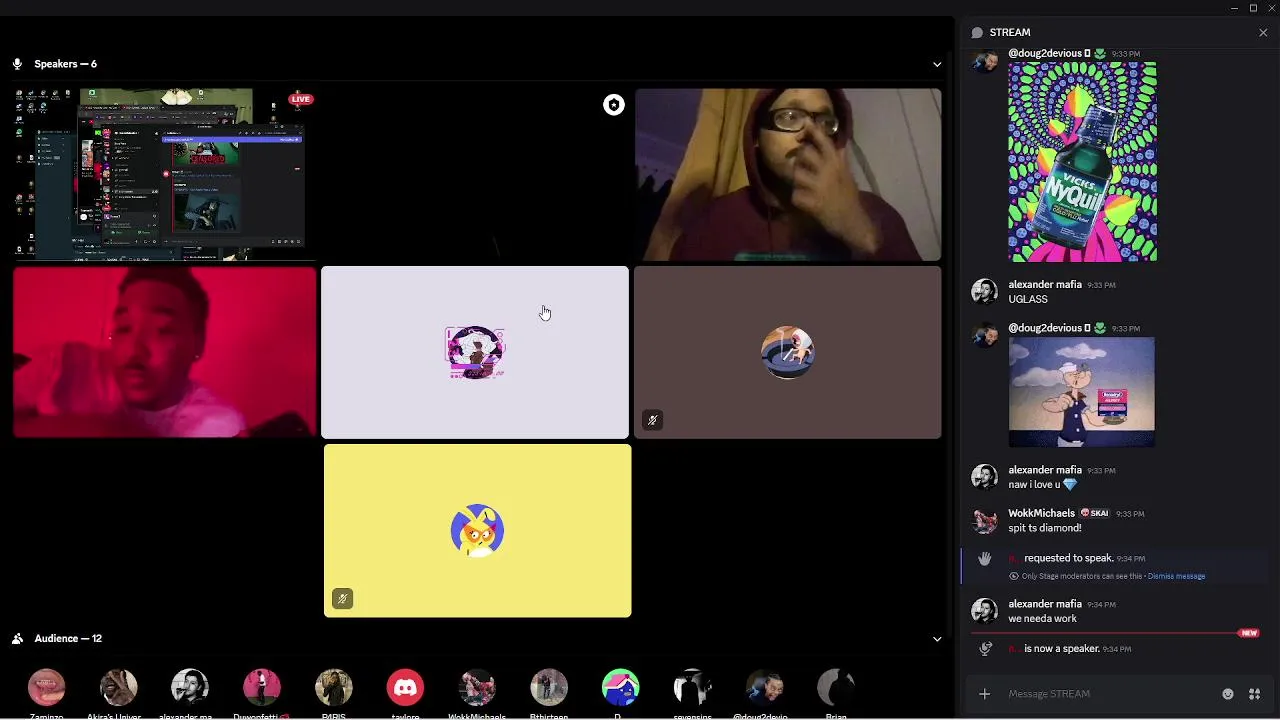This screenshot has height=720, width=1280.
Task: Click the SKAI server tag badge
Action: pos(1095,514)
